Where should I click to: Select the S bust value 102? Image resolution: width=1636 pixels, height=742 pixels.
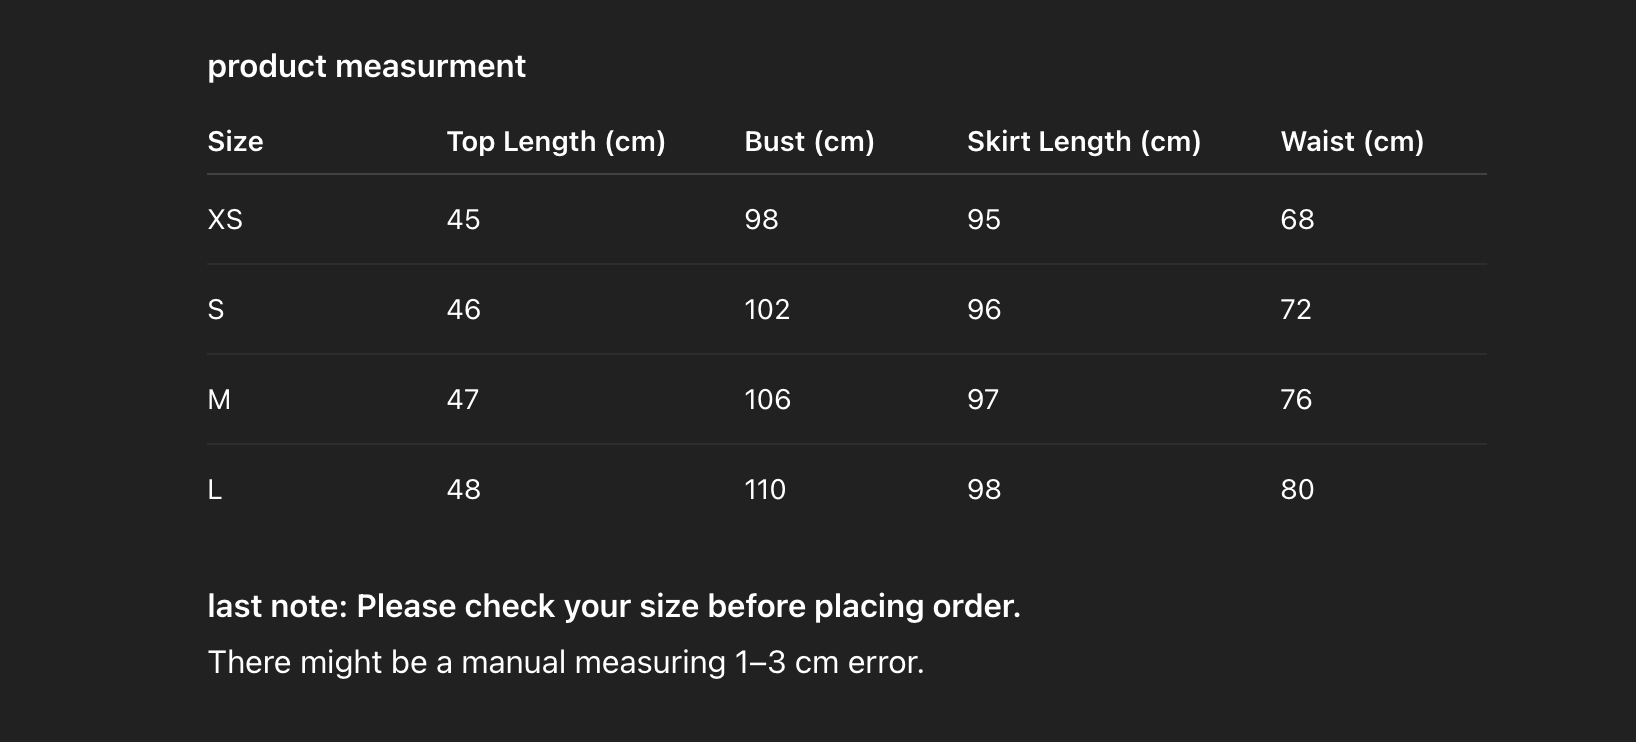[767, 310]
